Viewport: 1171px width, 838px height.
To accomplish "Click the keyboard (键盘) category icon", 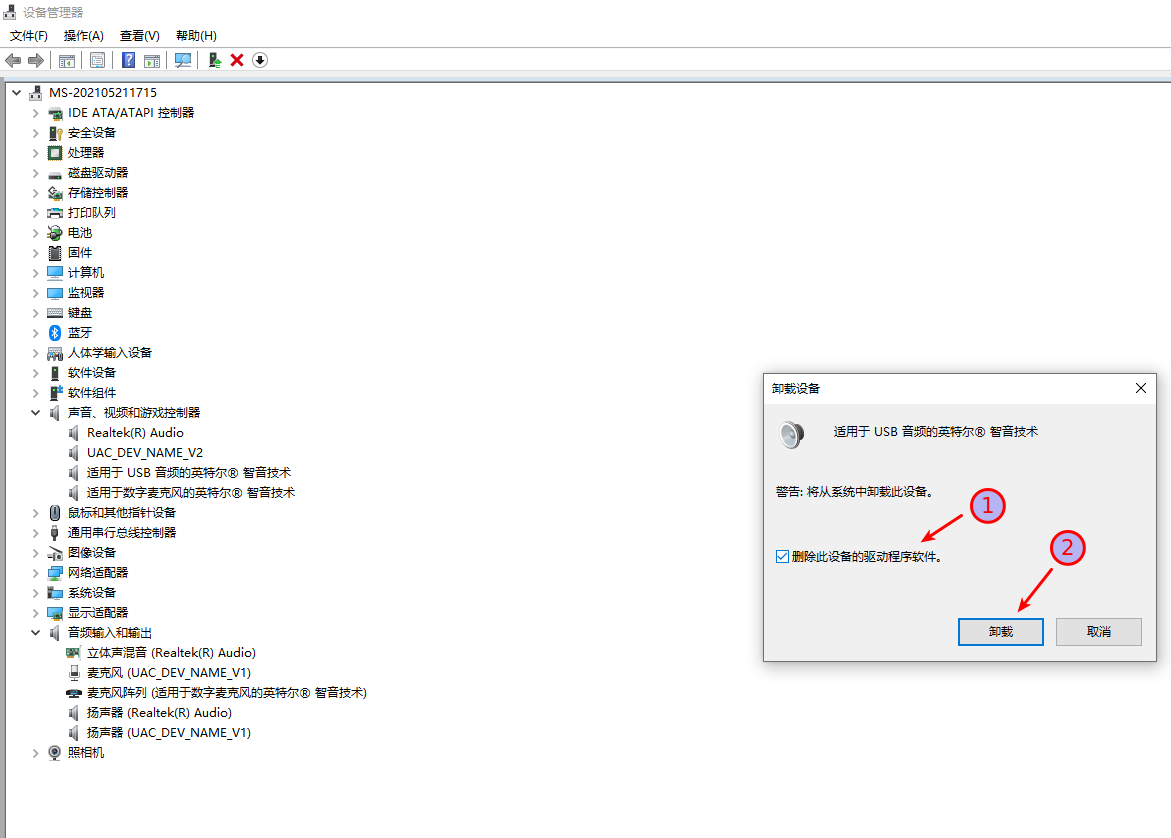I will tap(55, 313).
